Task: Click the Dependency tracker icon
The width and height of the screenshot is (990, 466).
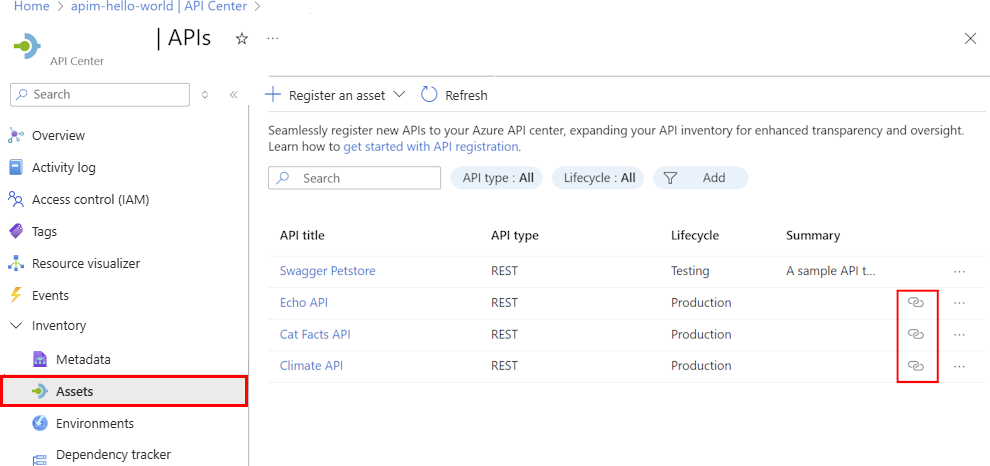Action: (x=40, y=459)
